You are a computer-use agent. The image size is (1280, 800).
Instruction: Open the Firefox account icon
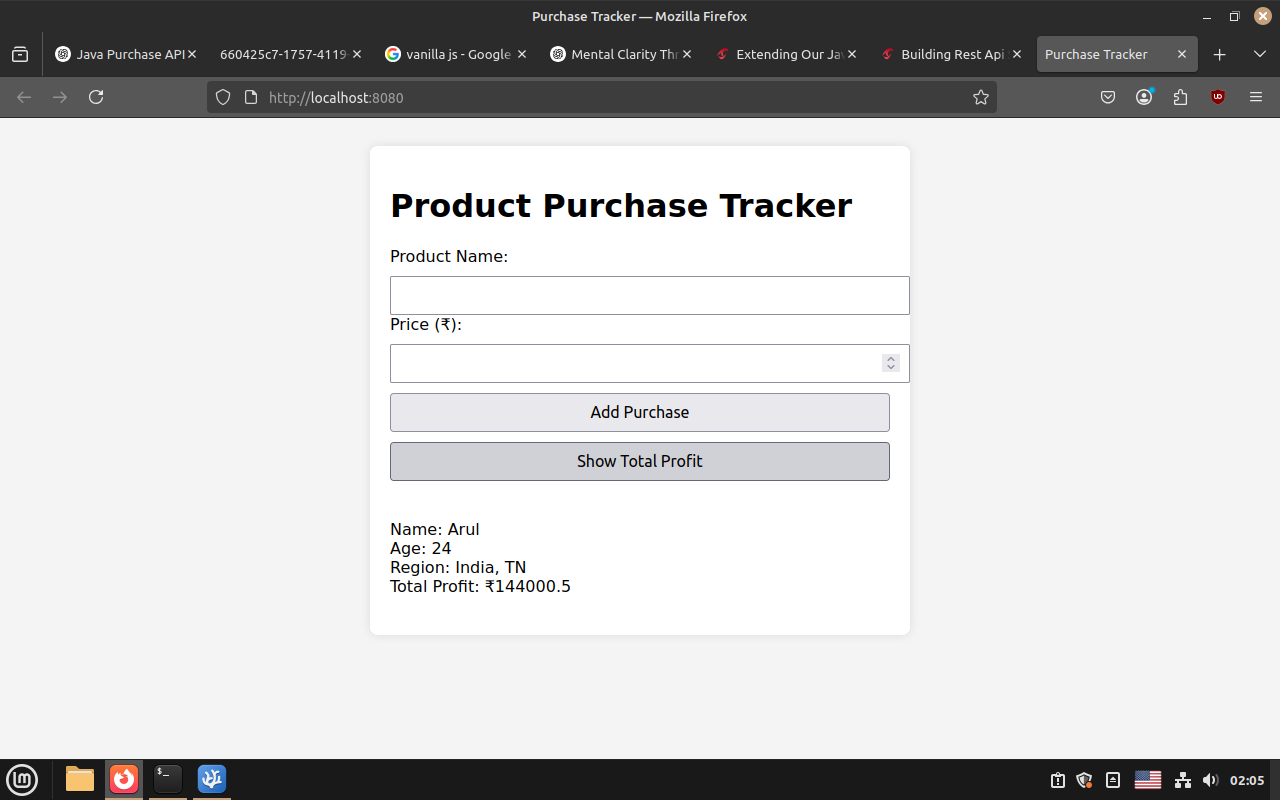coord(1144,97)
